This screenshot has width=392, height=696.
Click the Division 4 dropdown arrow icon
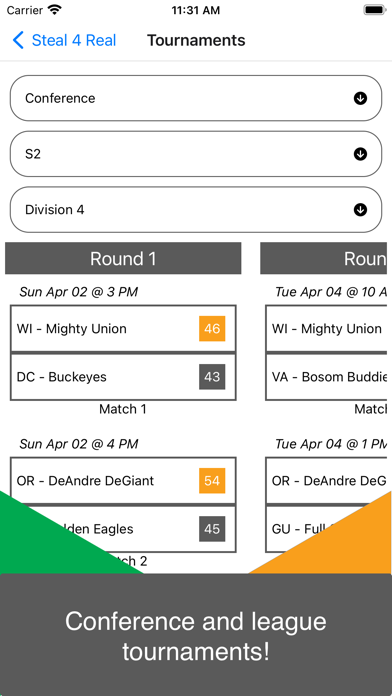360,210
